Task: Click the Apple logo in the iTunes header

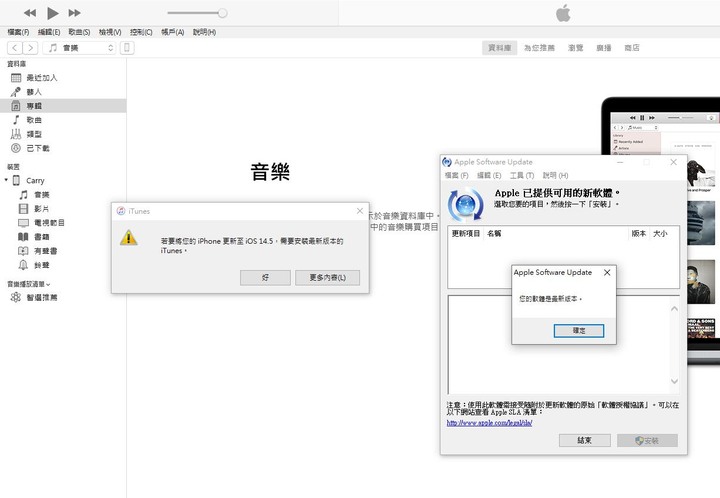Action: 563,13
